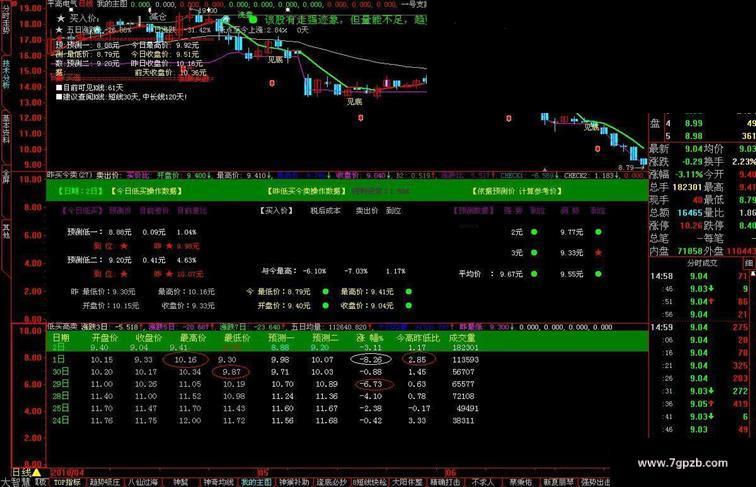Click the white star next to 五日涨跌
This screenshot has height=487, width=756.
59,30
